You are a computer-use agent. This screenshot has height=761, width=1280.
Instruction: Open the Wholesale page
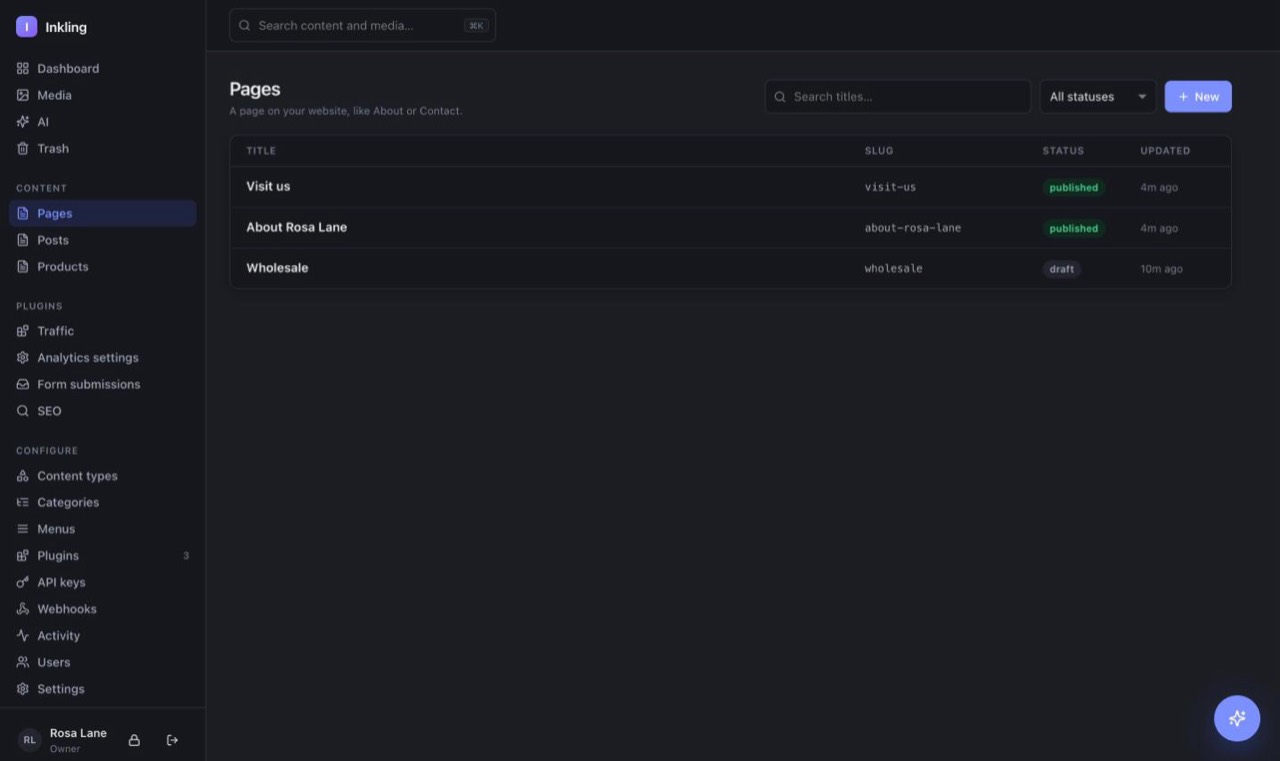(277, 268)
